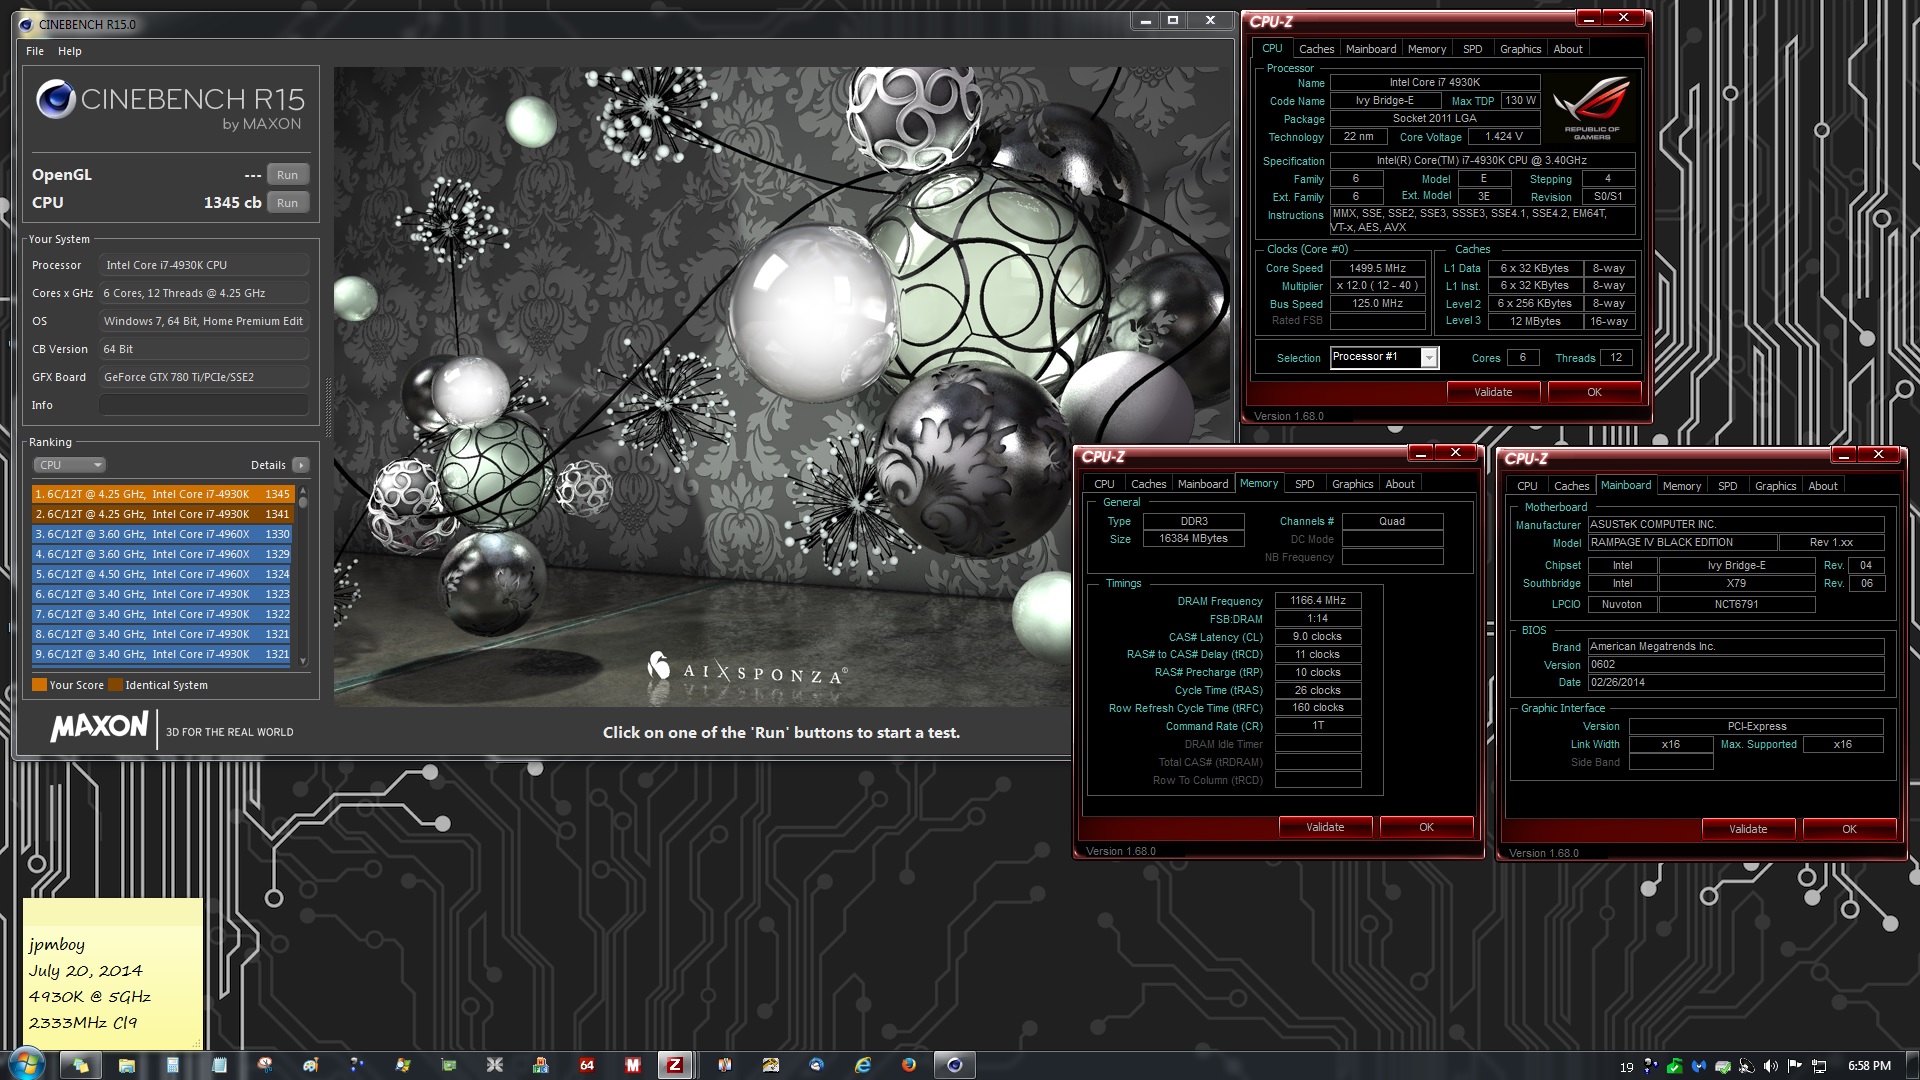Expand the ranking Details arrow
The width and height of the screenshot is (1920, 1080).
pos(301,465)
